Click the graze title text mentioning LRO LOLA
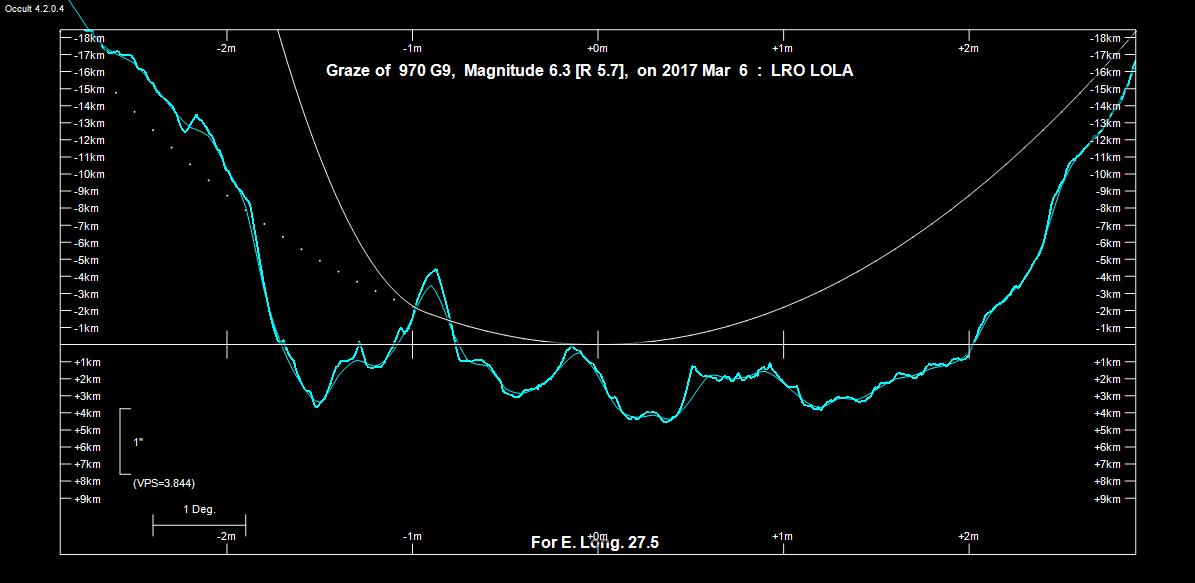 589,71
